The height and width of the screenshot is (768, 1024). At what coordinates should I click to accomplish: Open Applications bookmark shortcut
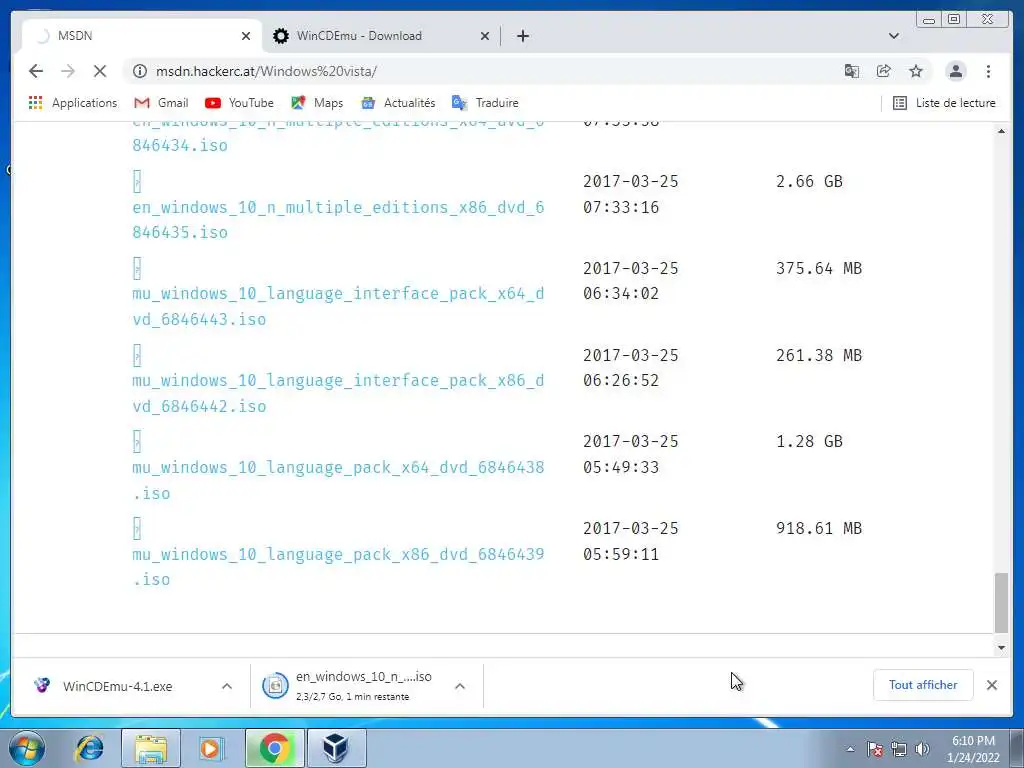tap(72, 103)
